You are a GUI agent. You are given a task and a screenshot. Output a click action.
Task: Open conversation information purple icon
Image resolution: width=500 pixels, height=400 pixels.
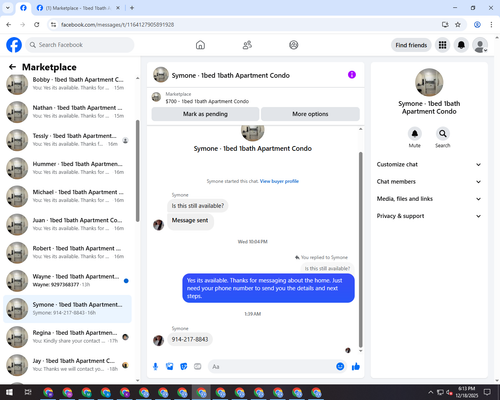352,75
